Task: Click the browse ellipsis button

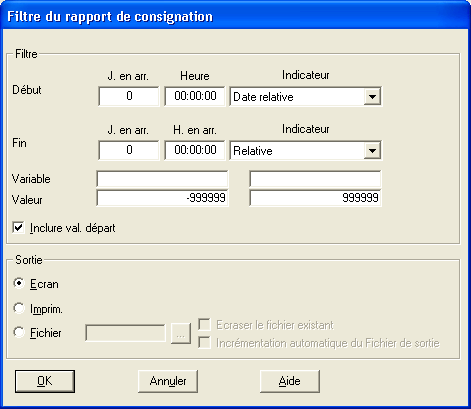Action: [x=181, y=333]
